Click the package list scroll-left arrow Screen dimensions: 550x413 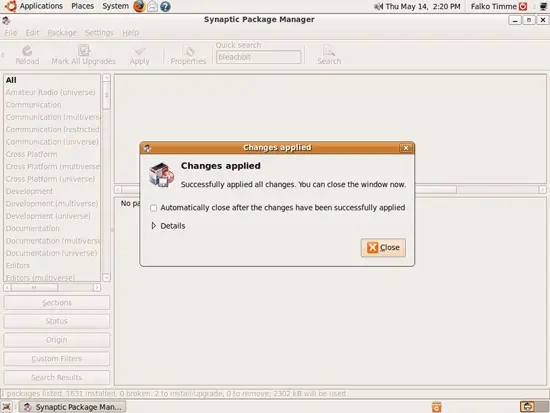(x=118, y=190)
